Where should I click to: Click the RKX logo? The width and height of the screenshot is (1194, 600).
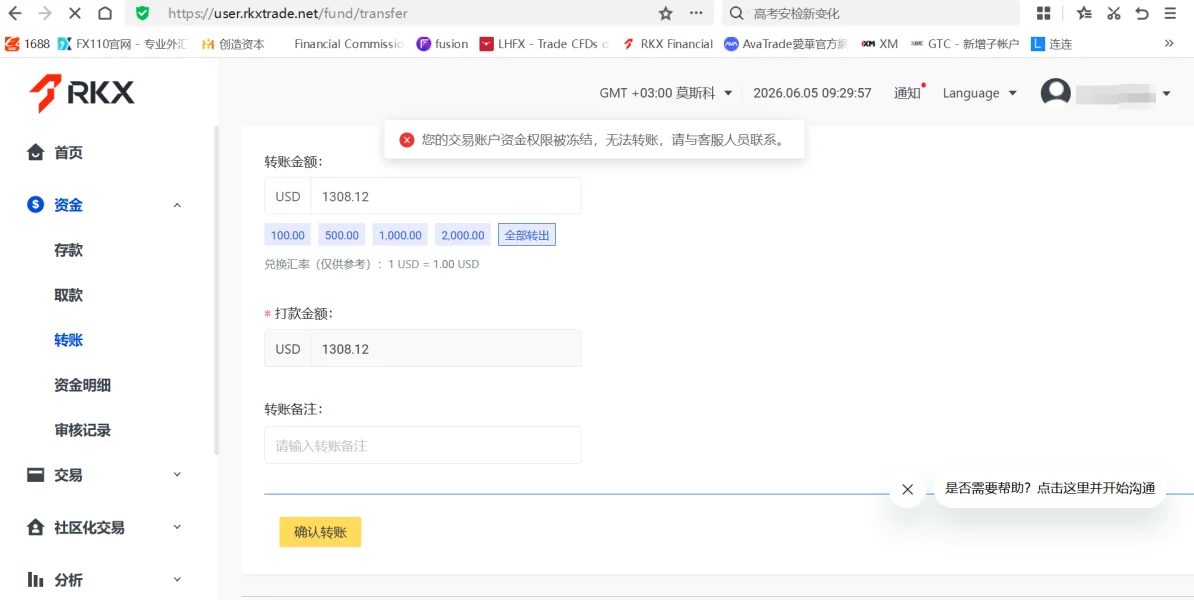(x=81, y=94)
